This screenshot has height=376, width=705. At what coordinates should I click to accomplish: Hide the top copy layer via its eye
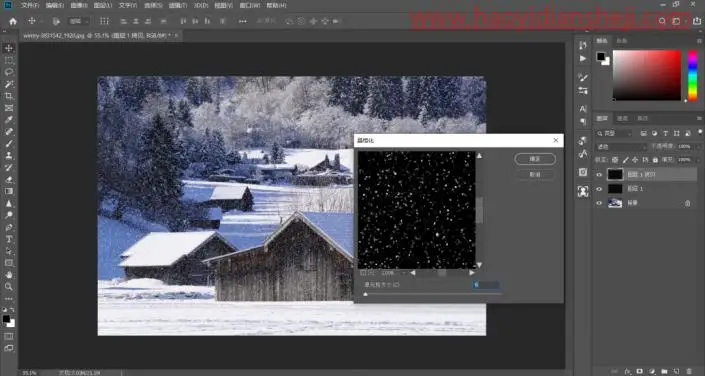tap(599, 175)
